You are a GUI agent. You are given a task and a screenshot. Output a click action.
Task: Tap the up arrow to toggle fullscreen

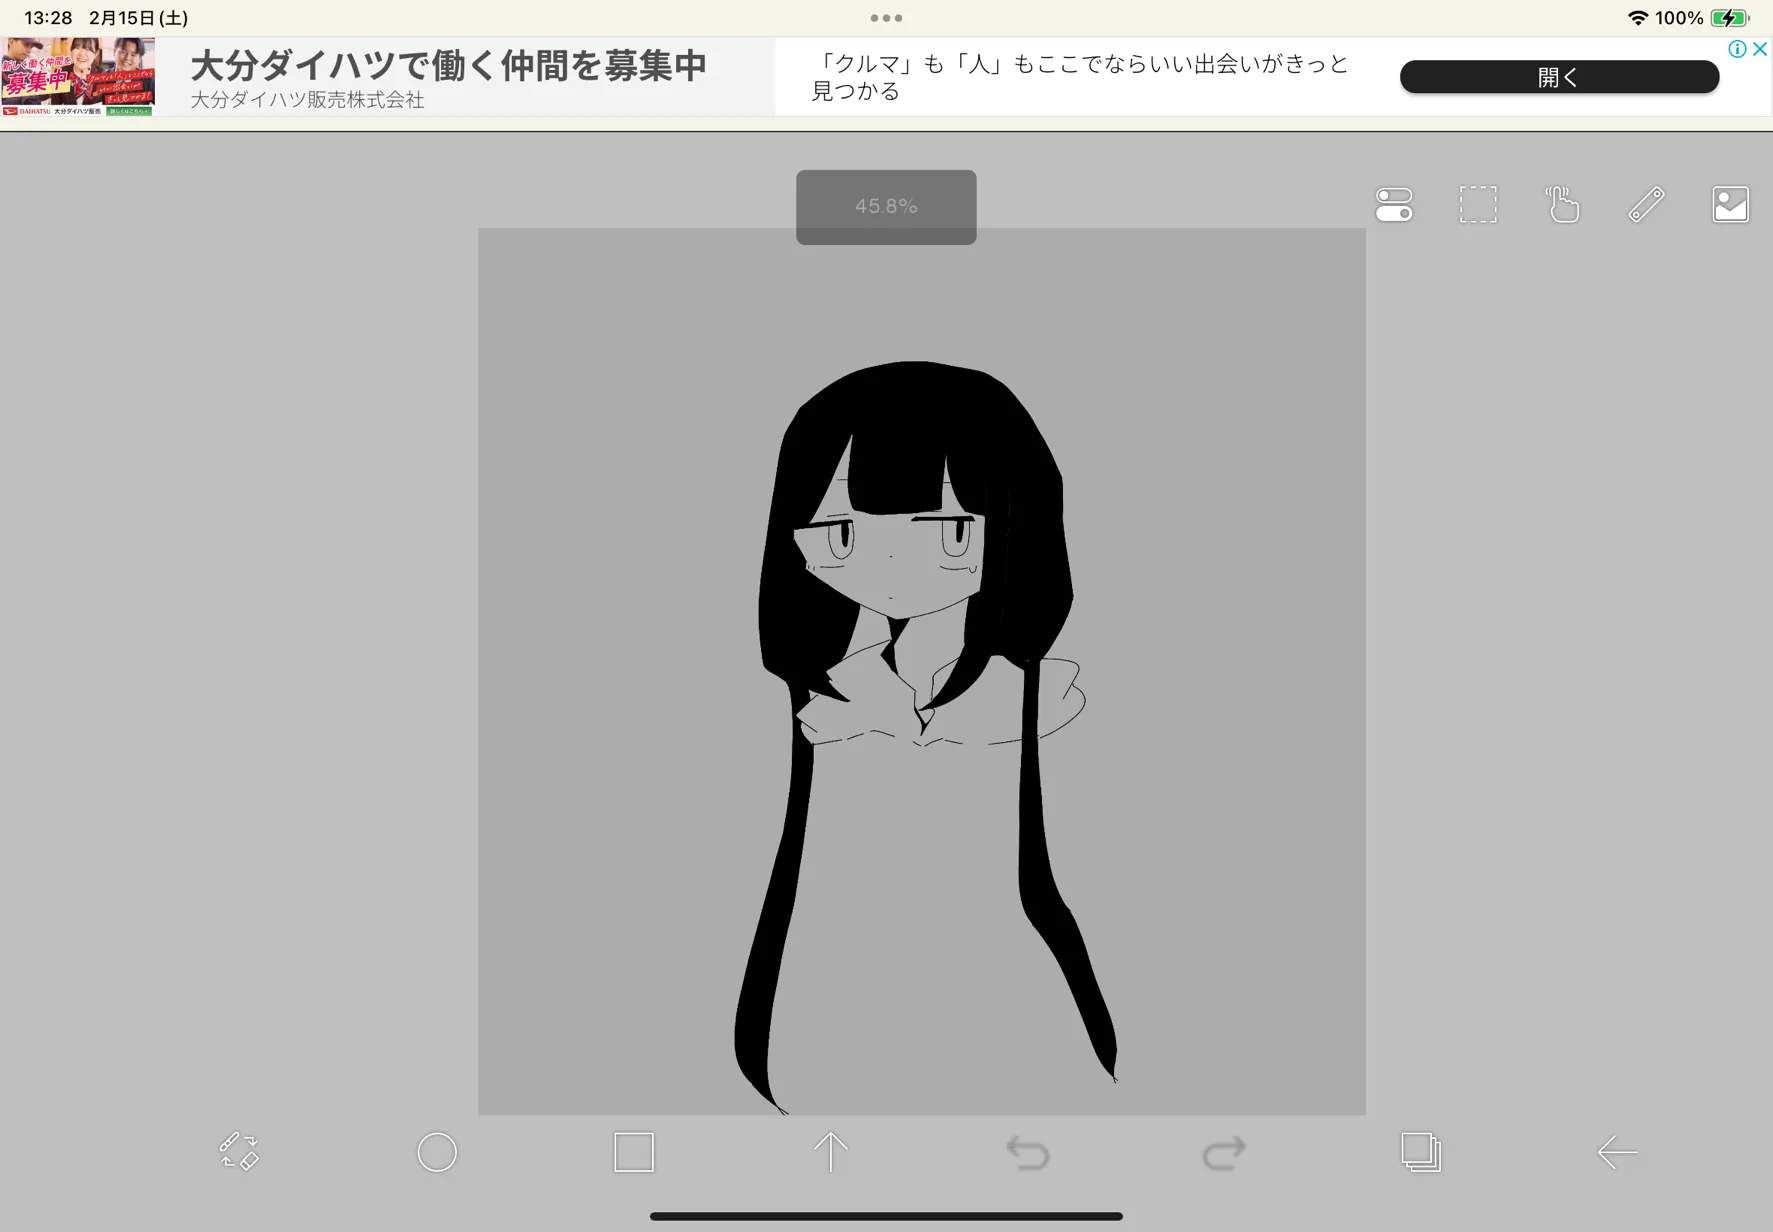tap(830, 1152)
